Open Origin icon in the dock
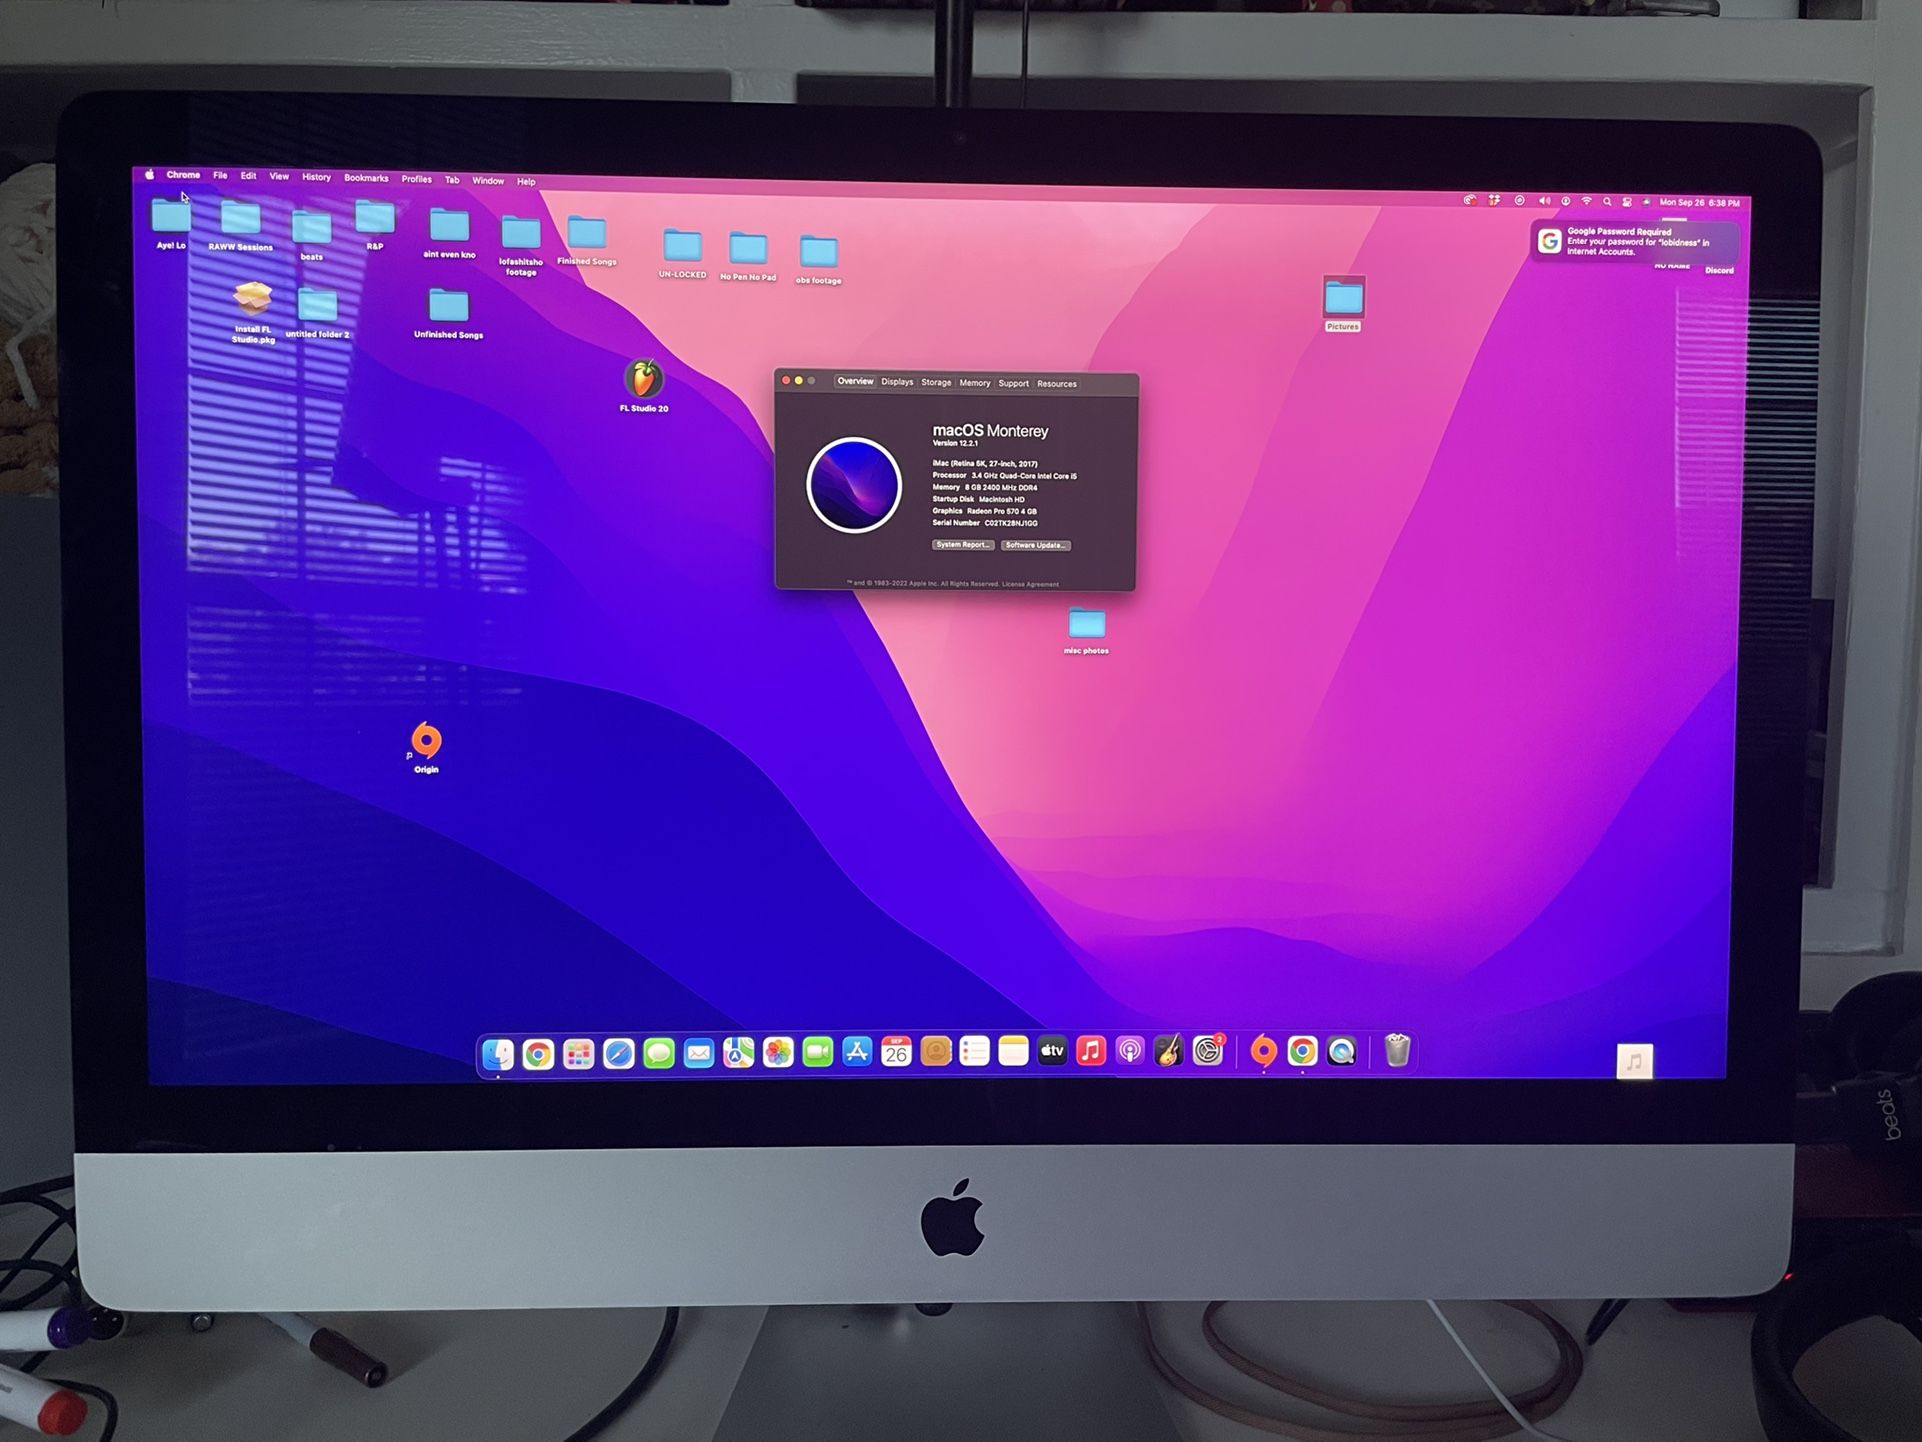The image size is (1922, 1442). point(1264,1051)
